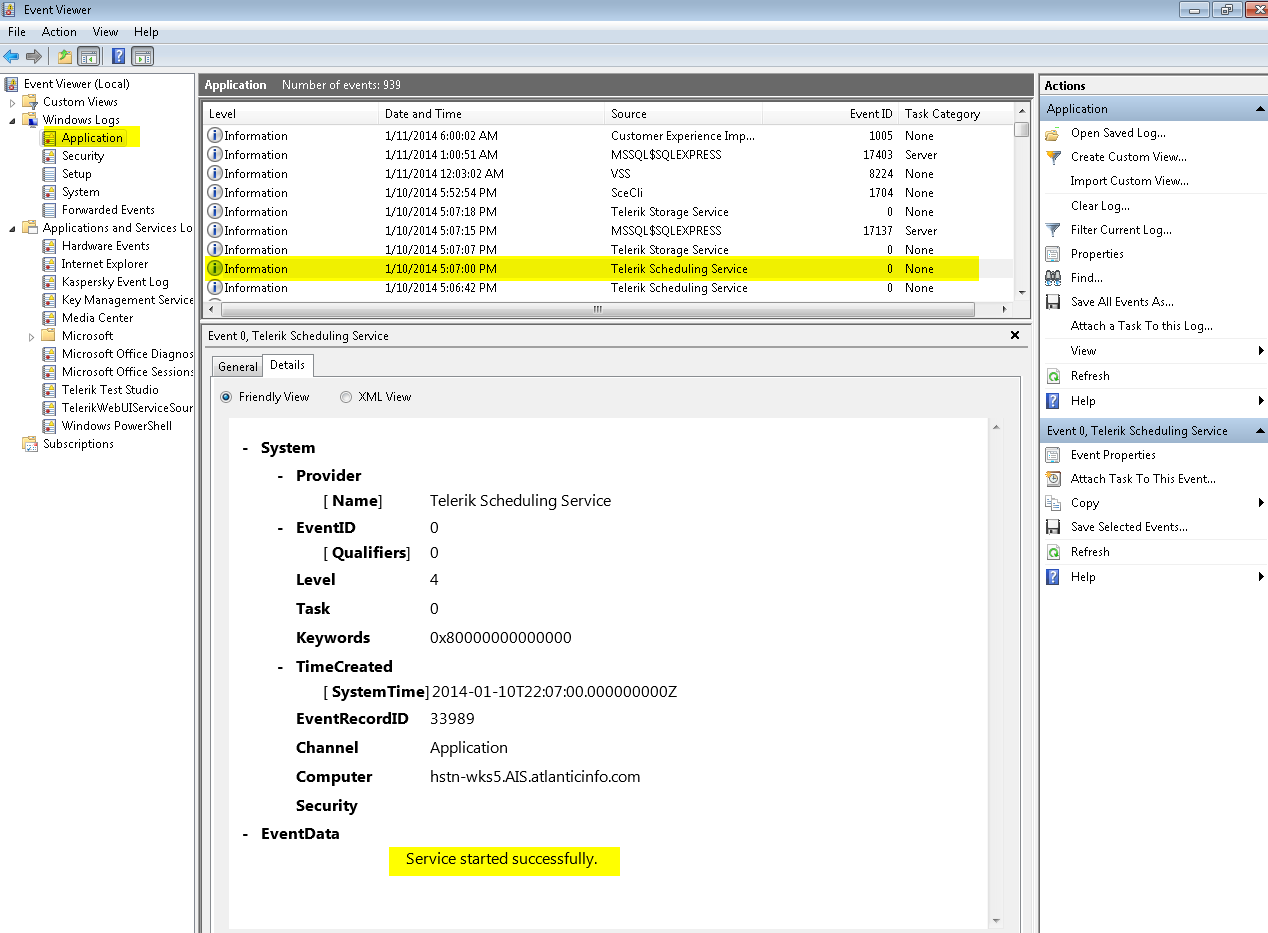Viewport: 1268px width, 933px height.
Task: Click the Subscriptions icon in tree
Action: (x=30, y=444)
